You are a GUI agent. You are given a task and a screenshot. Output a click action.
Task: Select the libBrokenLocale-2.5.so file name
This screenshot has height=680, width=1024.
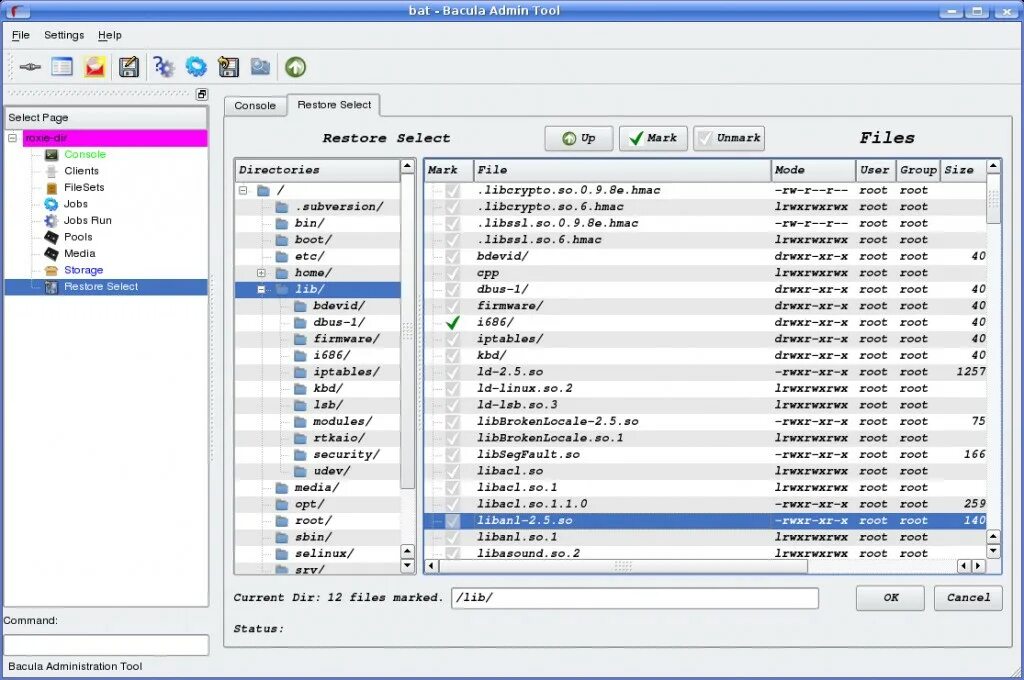557,422
